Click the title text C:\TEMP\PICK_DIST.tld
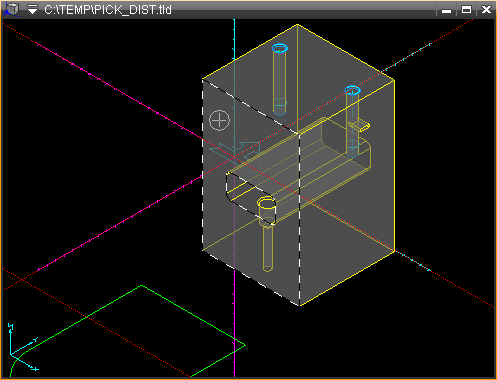 pyautogui.click(x=108, y=10)
